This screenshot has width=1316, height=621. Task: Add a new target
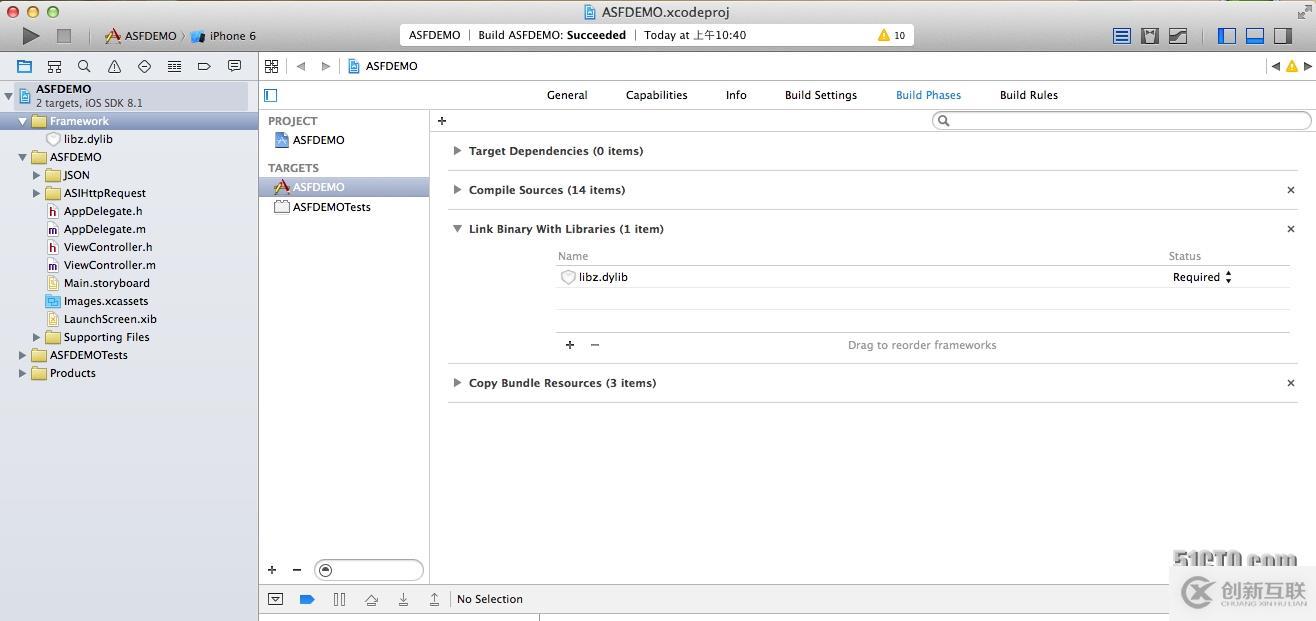pyautogui.click(x=272, y=570)
